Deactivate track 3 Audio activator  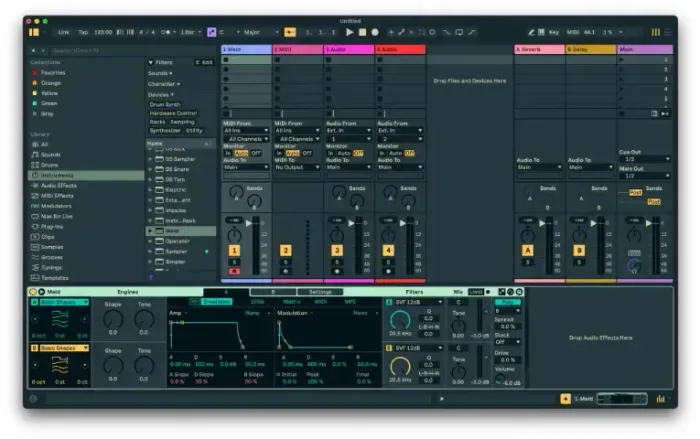[337, 251]
